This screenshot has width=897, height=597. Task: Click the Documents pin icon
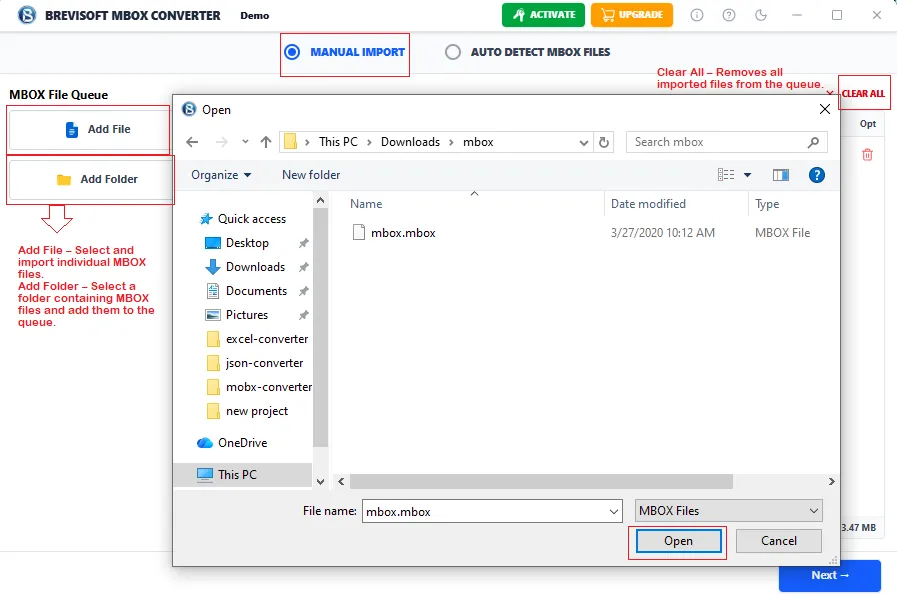point(304,291)
